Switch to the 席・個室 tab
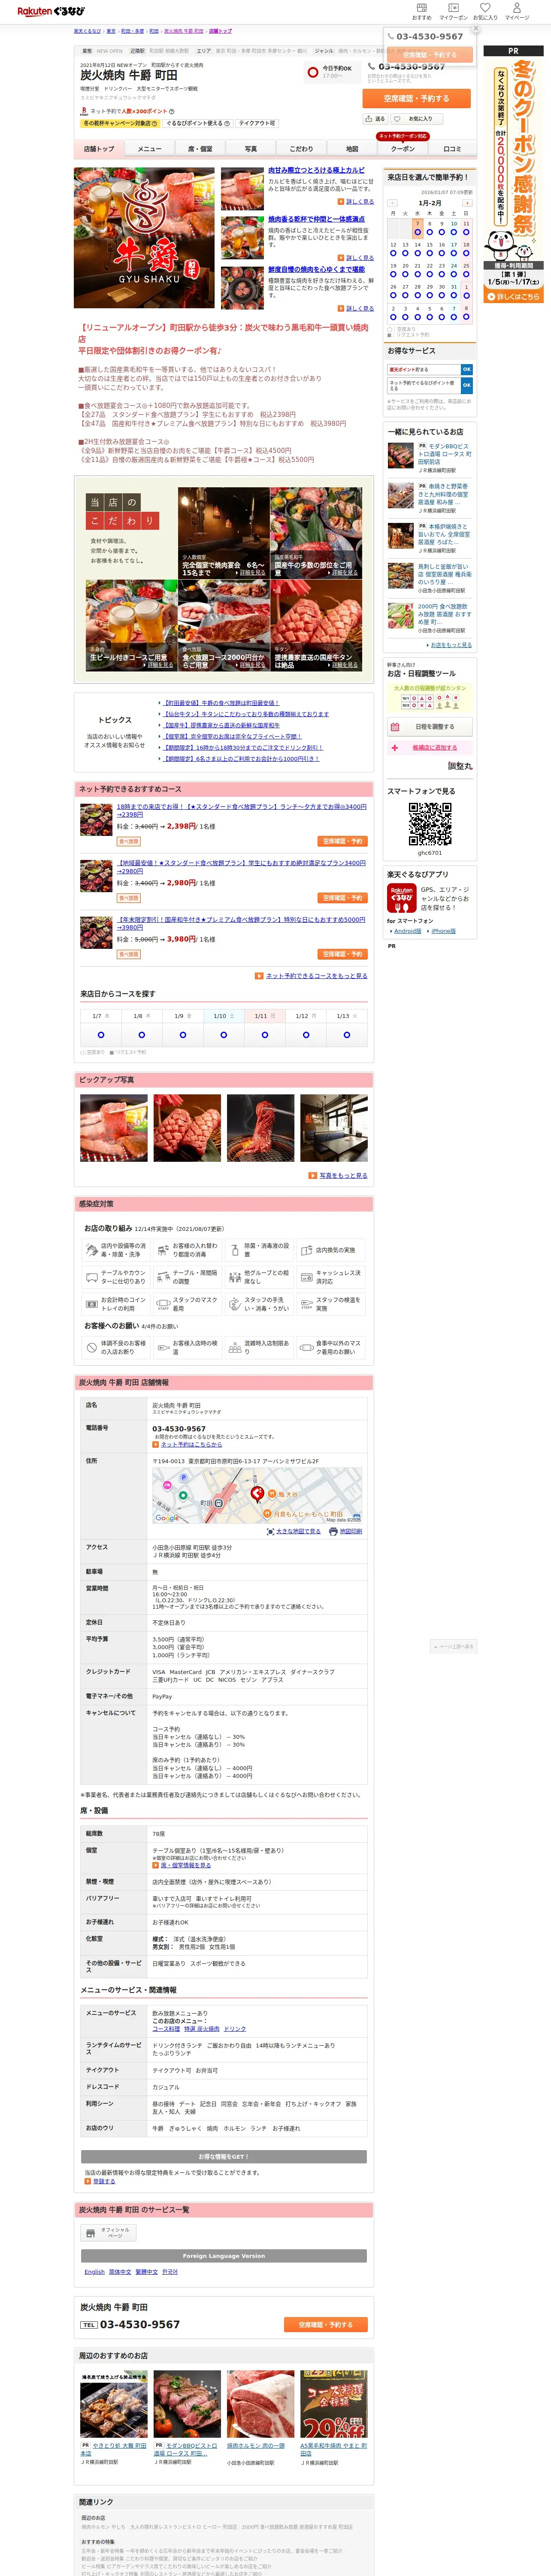Image resolution: width=551 pixels, height=2576 pixels. pos(200,148)
